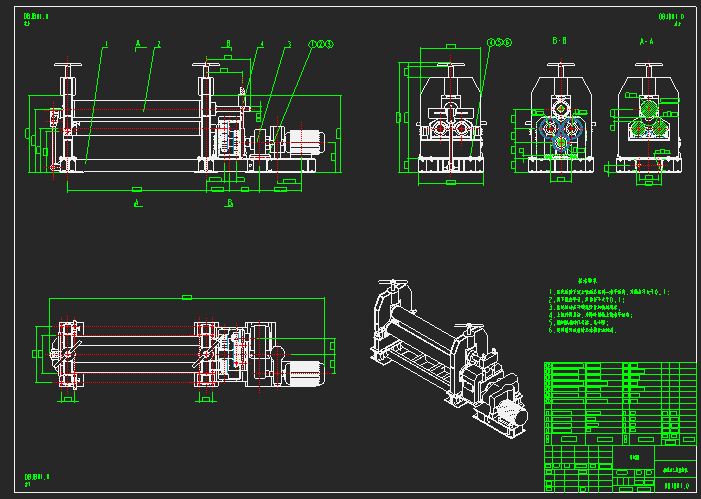Click section marker A above the front view

tap(138, 43)
